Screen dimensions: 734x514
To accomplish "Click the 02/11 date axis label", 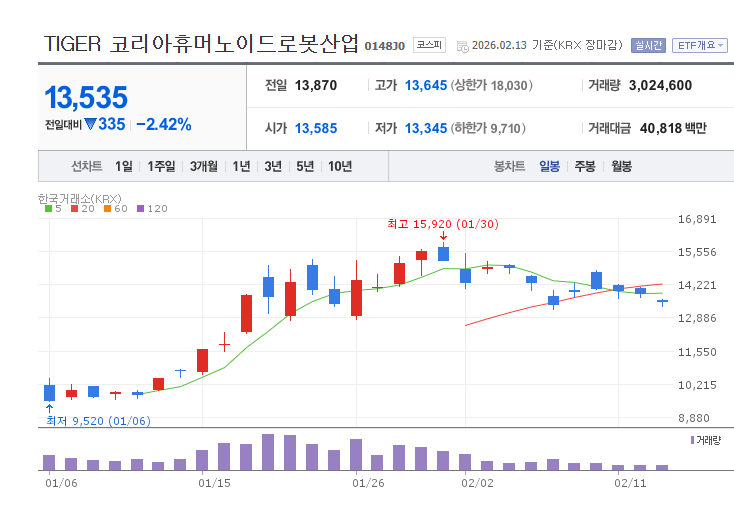I will pos(631,483).
